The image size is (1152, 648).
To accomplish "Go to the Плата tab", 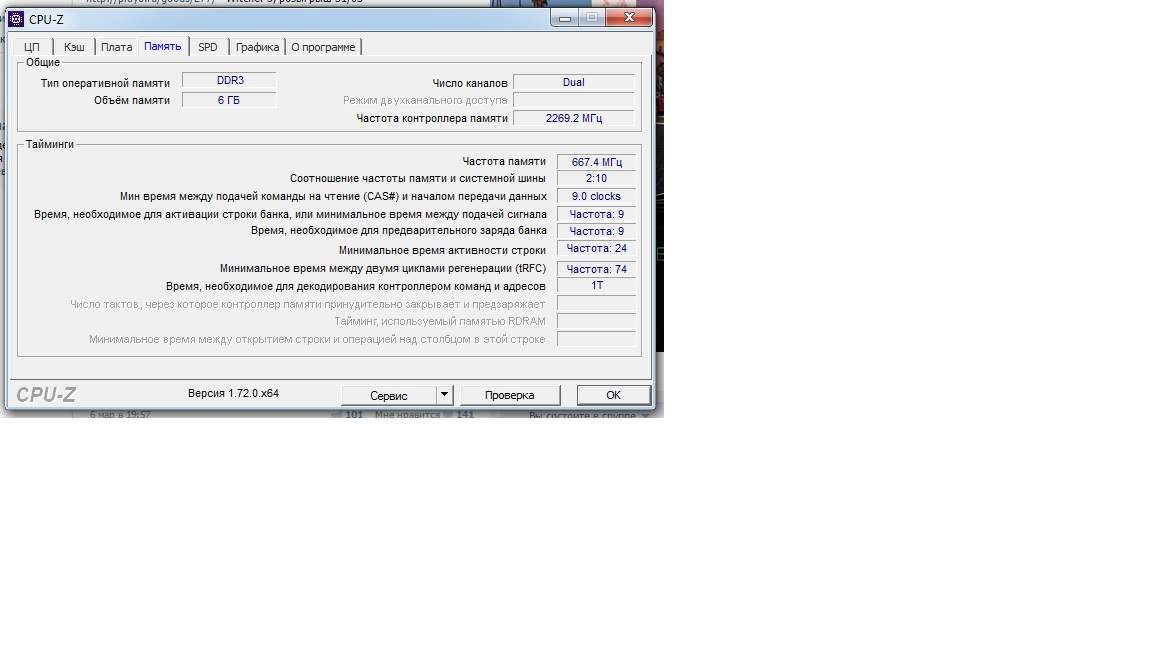I will point(116,47).
